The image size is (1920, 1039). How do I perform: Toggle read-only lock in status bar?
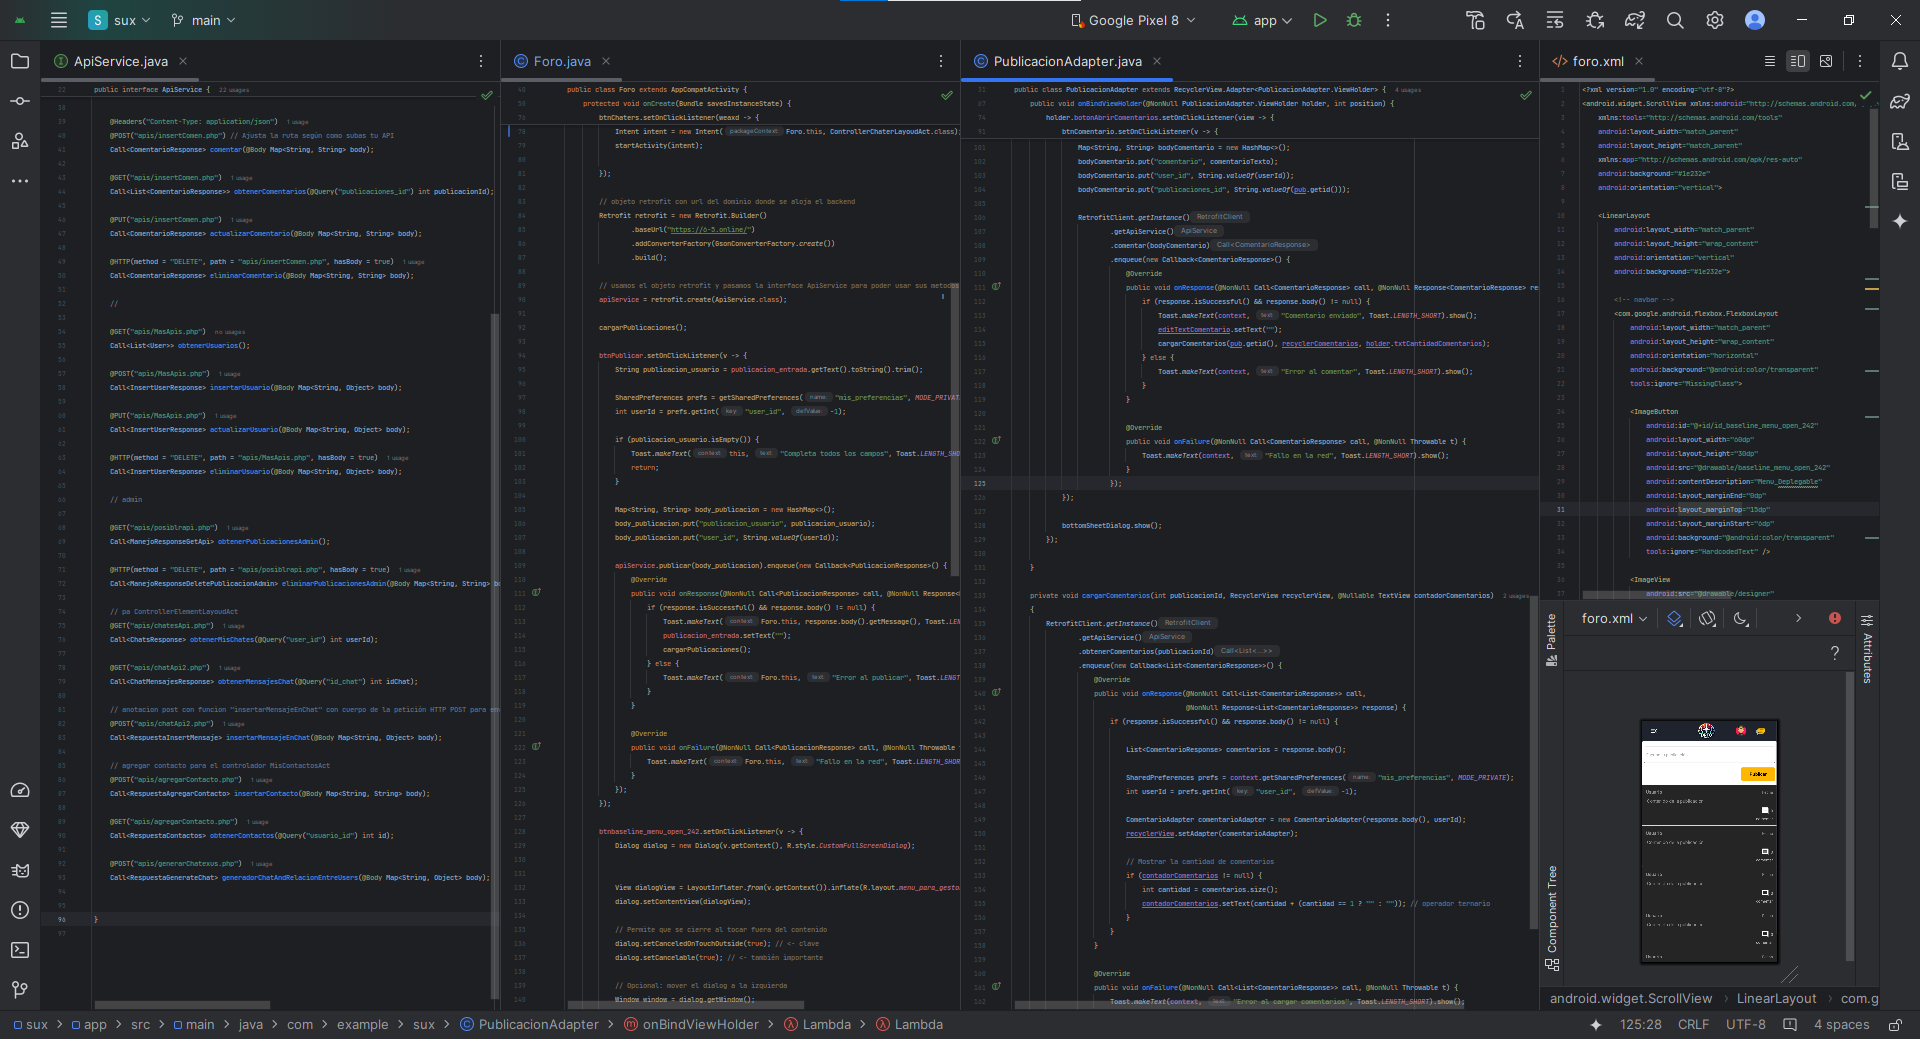pos(1895,1025)
